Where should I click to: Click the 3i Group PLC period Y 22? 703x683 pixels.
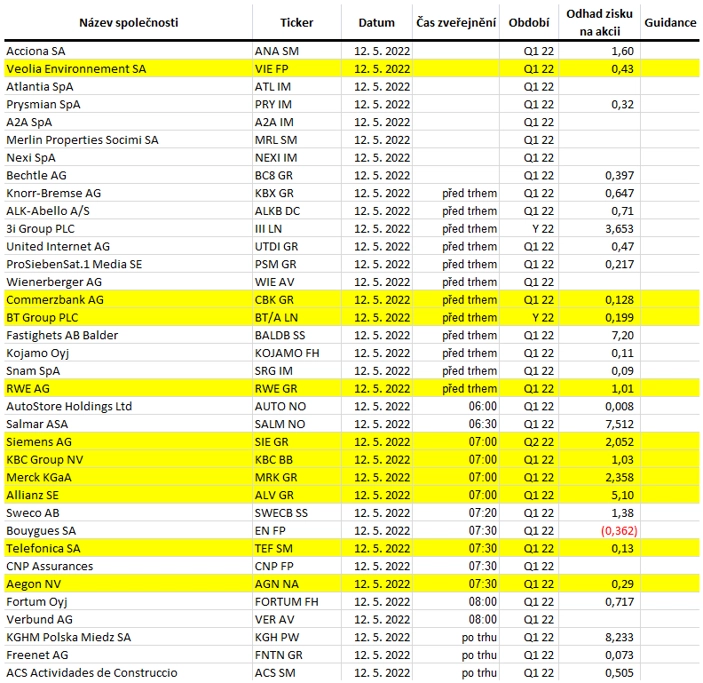(542, 229)
